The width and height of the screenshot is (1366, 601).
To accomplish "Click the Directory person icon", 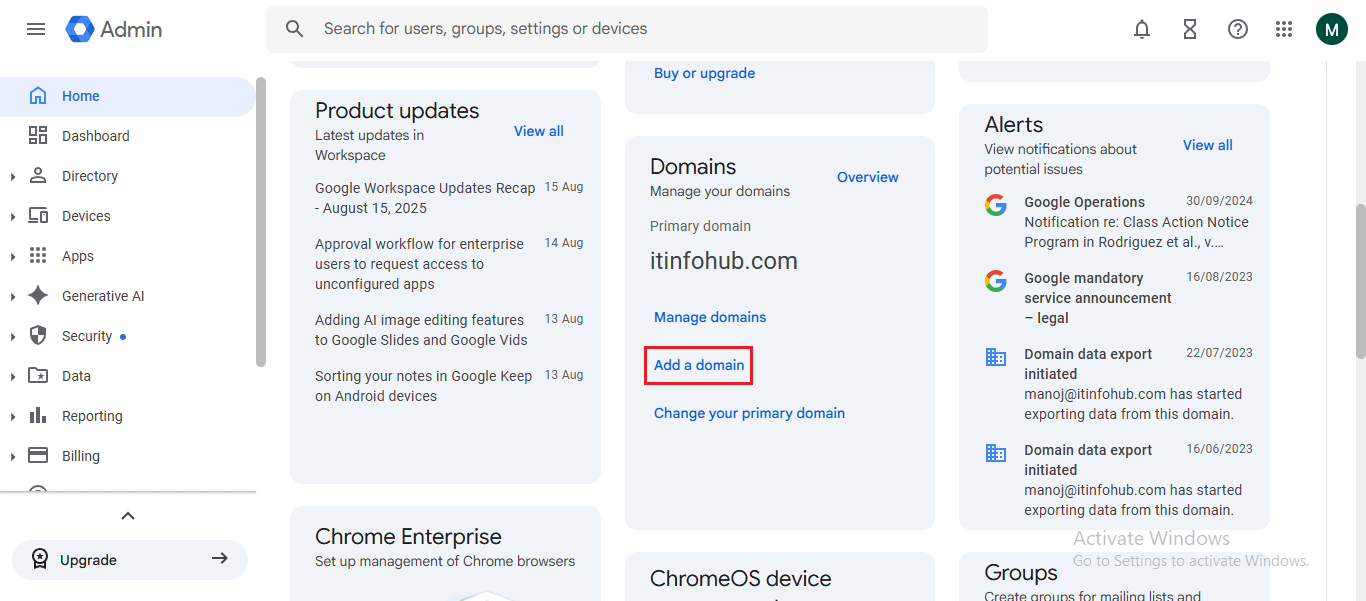I will [38, 176].
